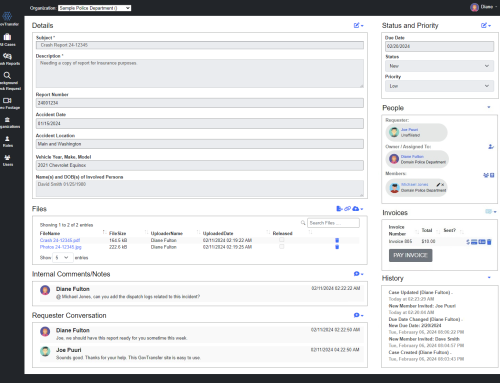Open Background Check Request in sidebar
Screen dimensions: 500x383
click(x=8, y=81)
